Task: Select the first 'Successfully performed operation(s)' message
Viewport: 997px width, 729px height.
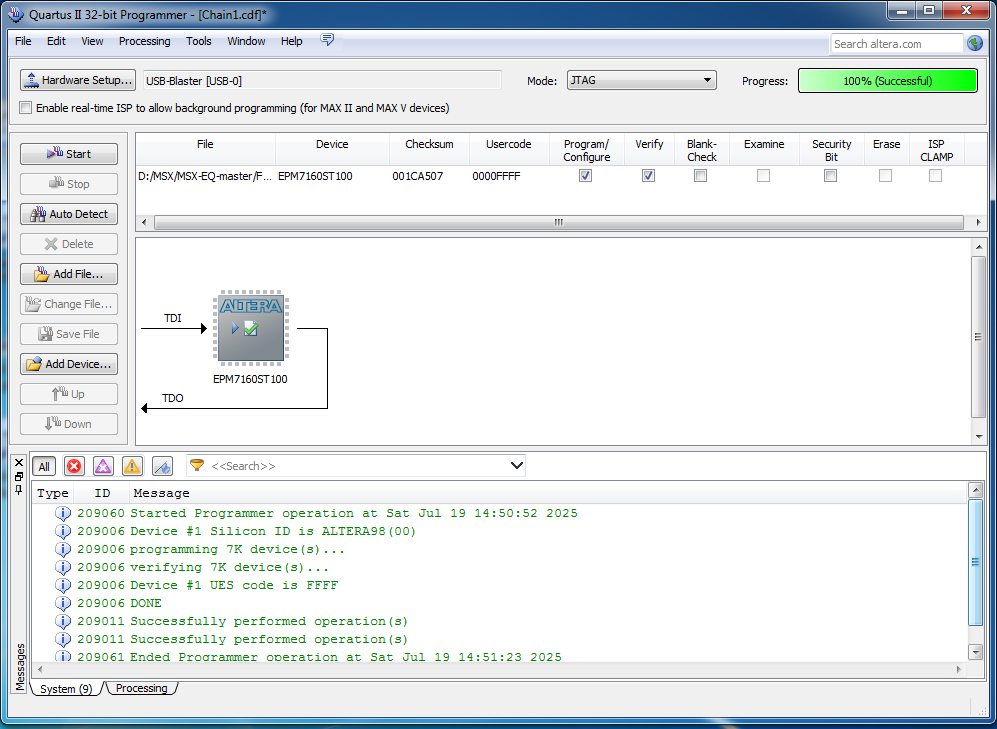Action: [x=269, y=621]
